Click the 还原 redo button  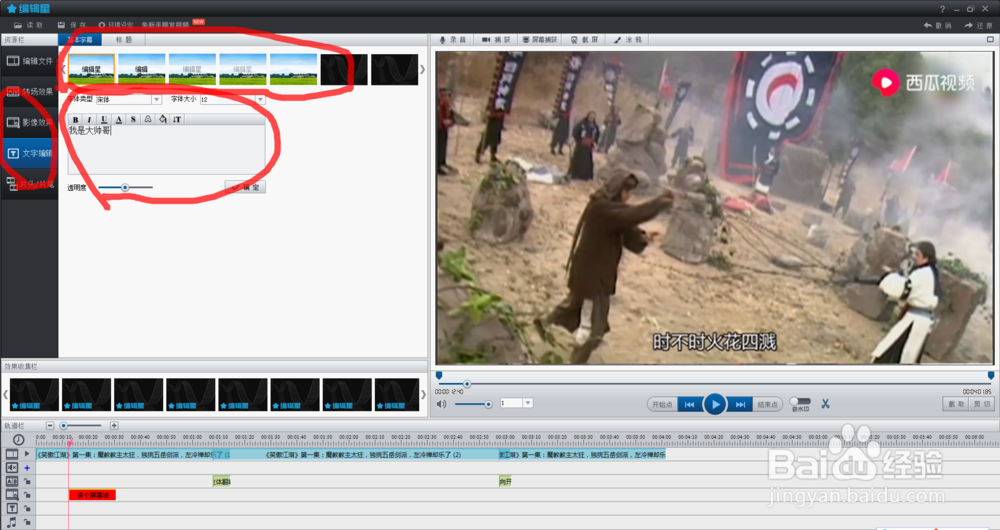[978, 26]
